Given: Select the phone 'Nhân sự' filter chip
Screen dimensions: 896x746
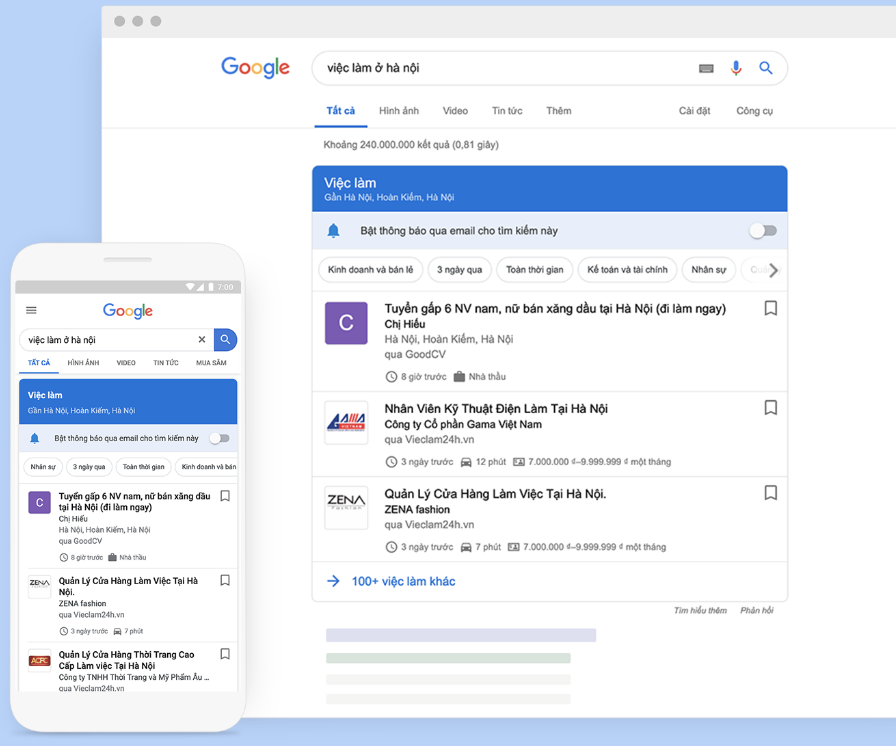Looking at the screenshot, I should pyautogui.click(x=43, y=467).
